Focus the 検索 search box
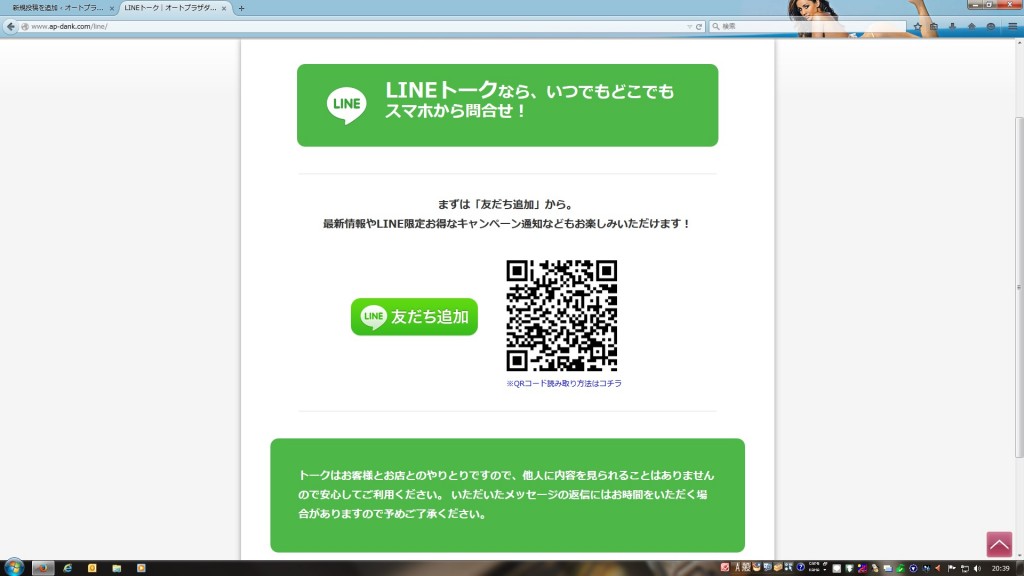 [x=807, y=26]
